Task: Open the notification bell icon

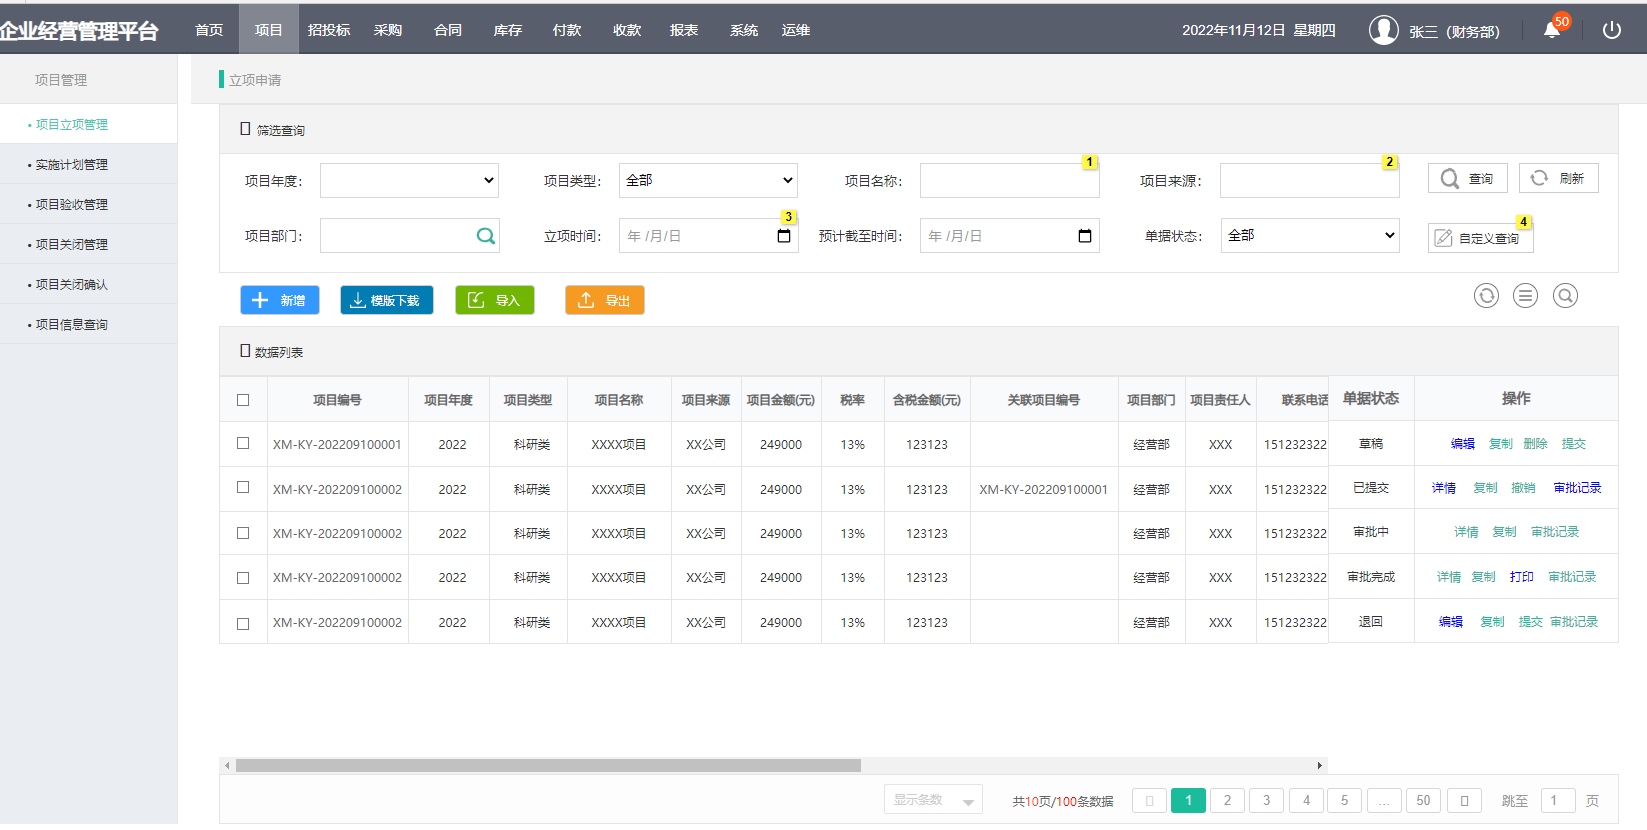Action: (x=1551, y=30)
